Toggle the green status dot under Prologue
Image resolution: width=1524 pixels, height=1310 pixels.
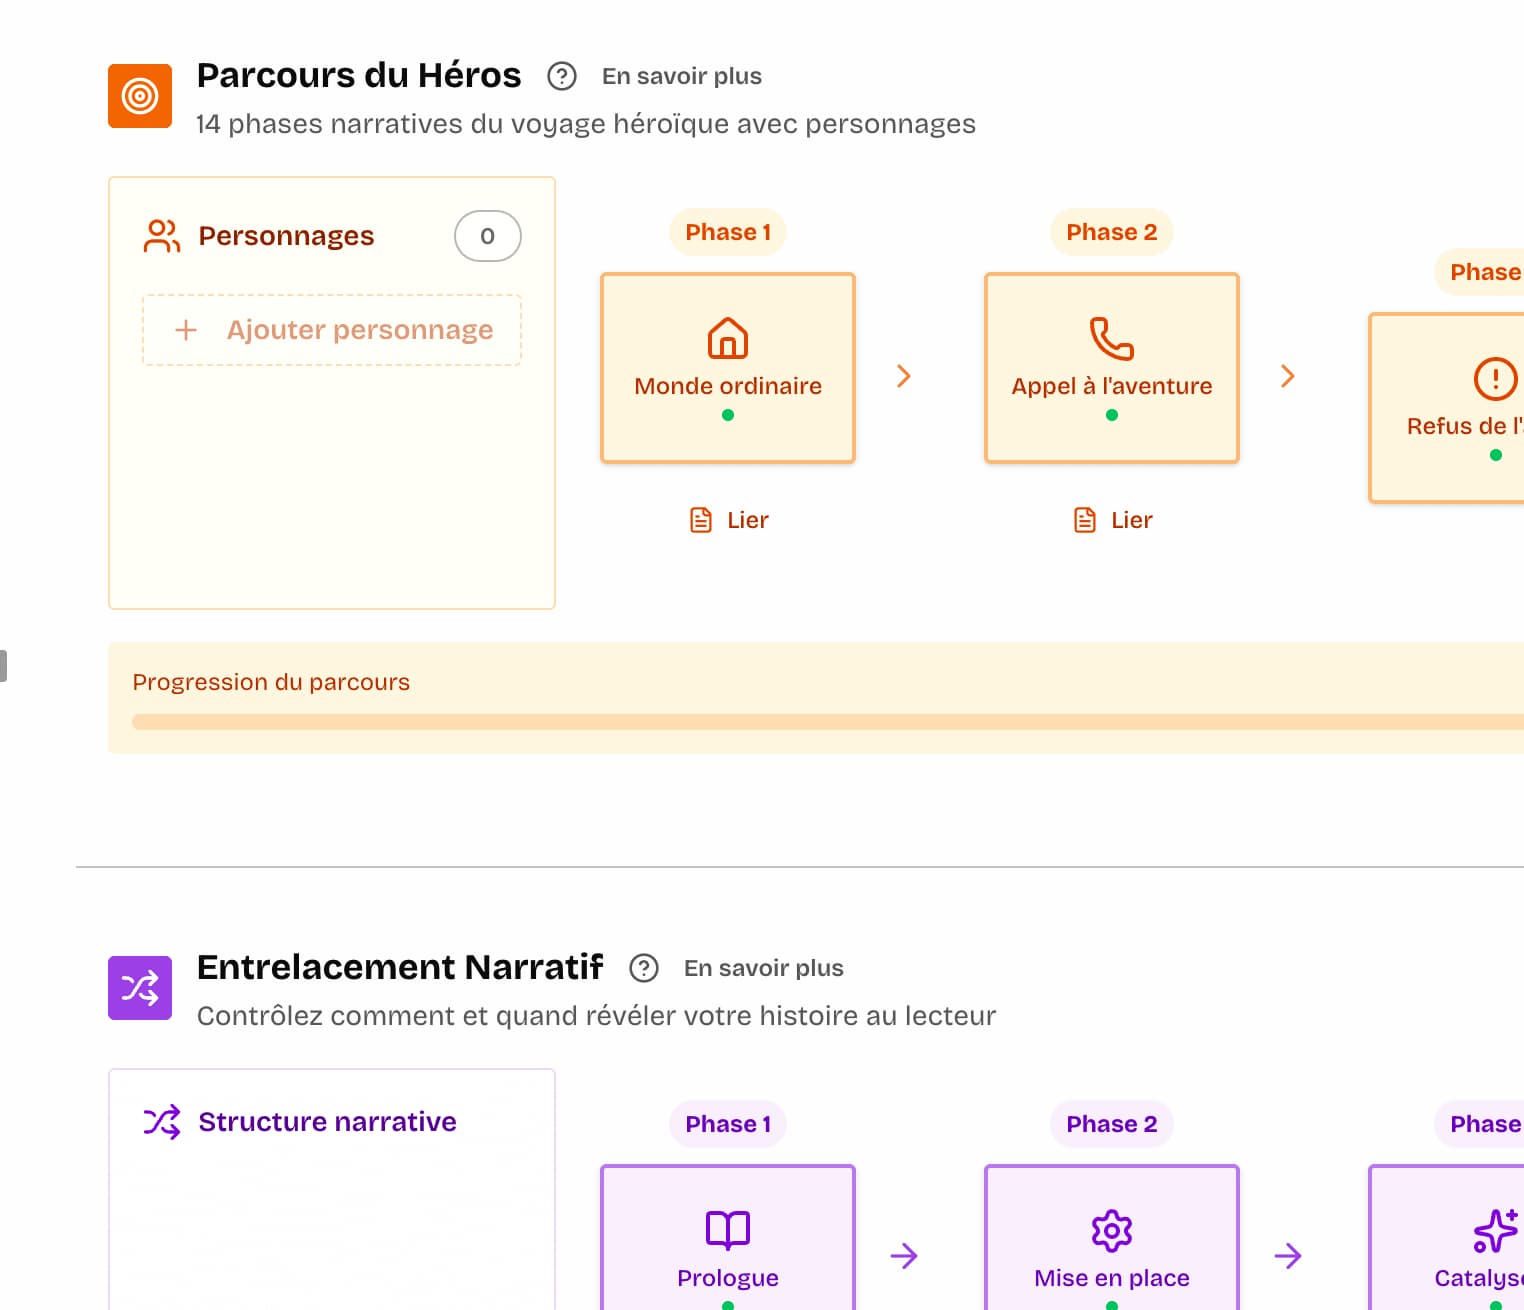point(727,1305)
